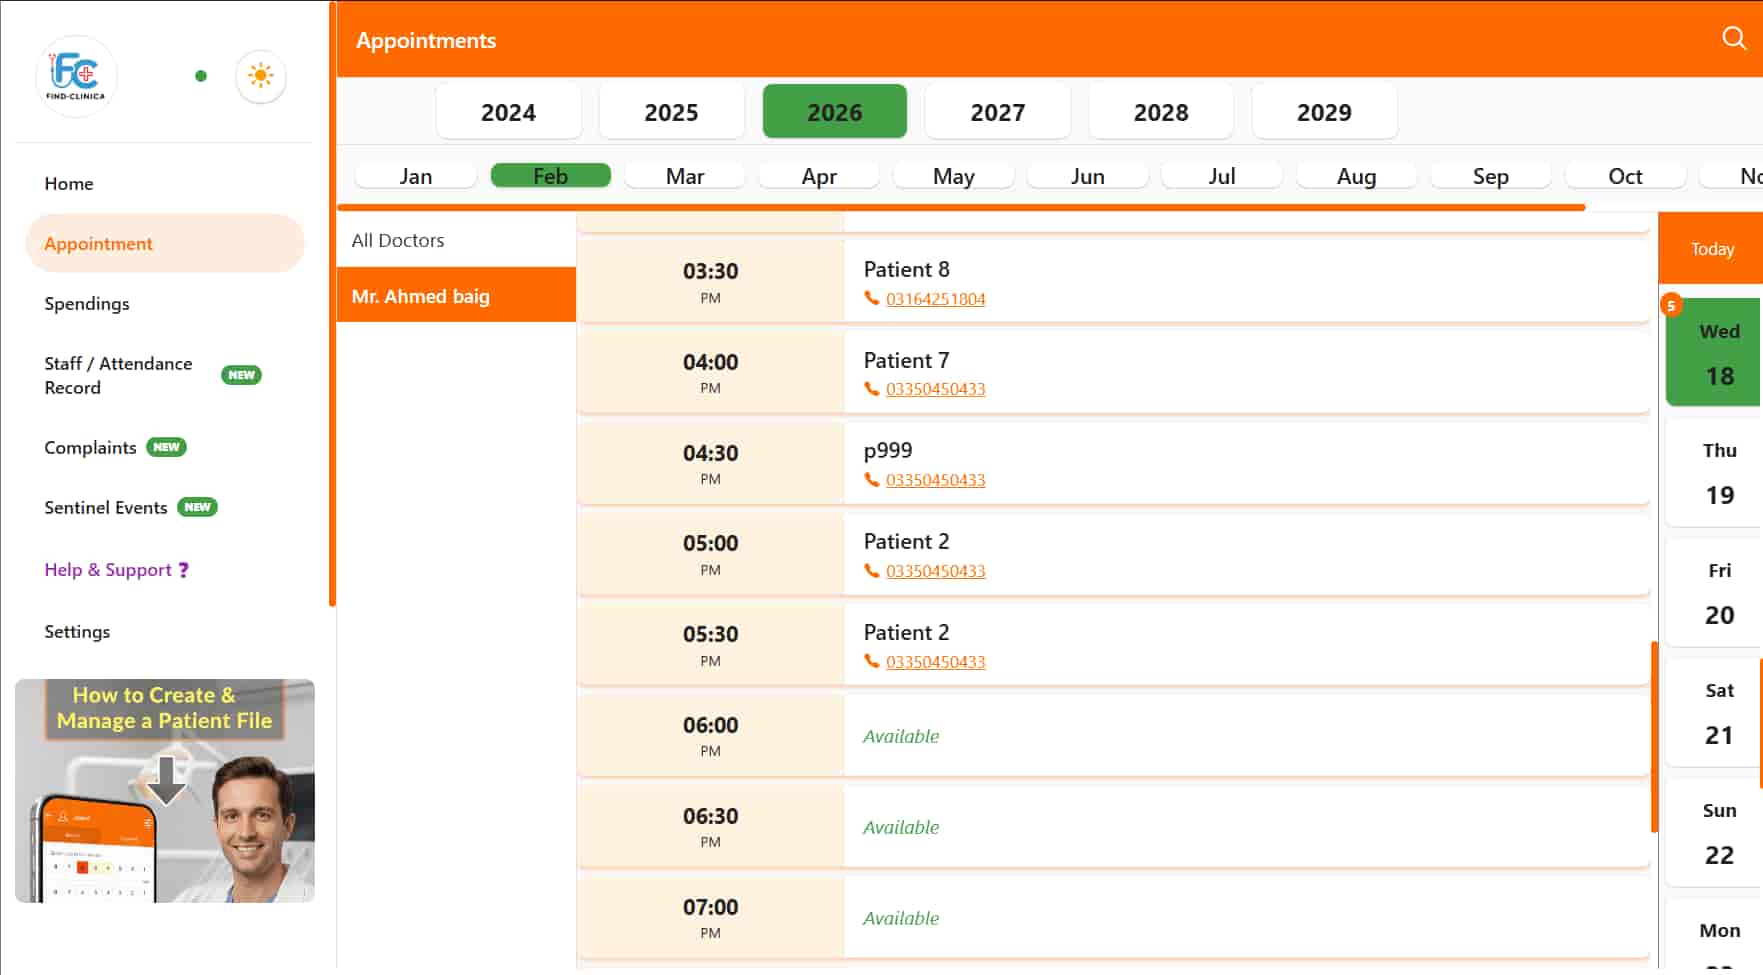
Task: Click the green online status dot
Action: coord(201,76)
